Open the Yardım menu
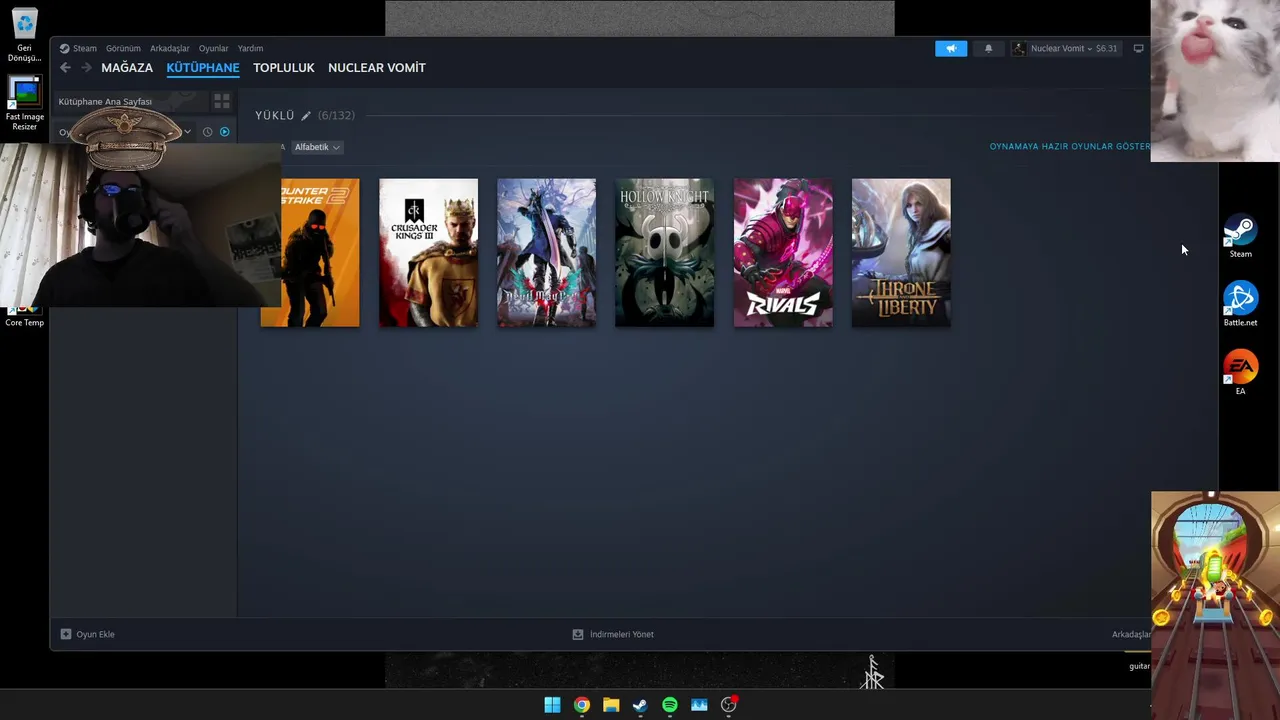Screen dimensions: 1280x720 [x=250, y=48]
